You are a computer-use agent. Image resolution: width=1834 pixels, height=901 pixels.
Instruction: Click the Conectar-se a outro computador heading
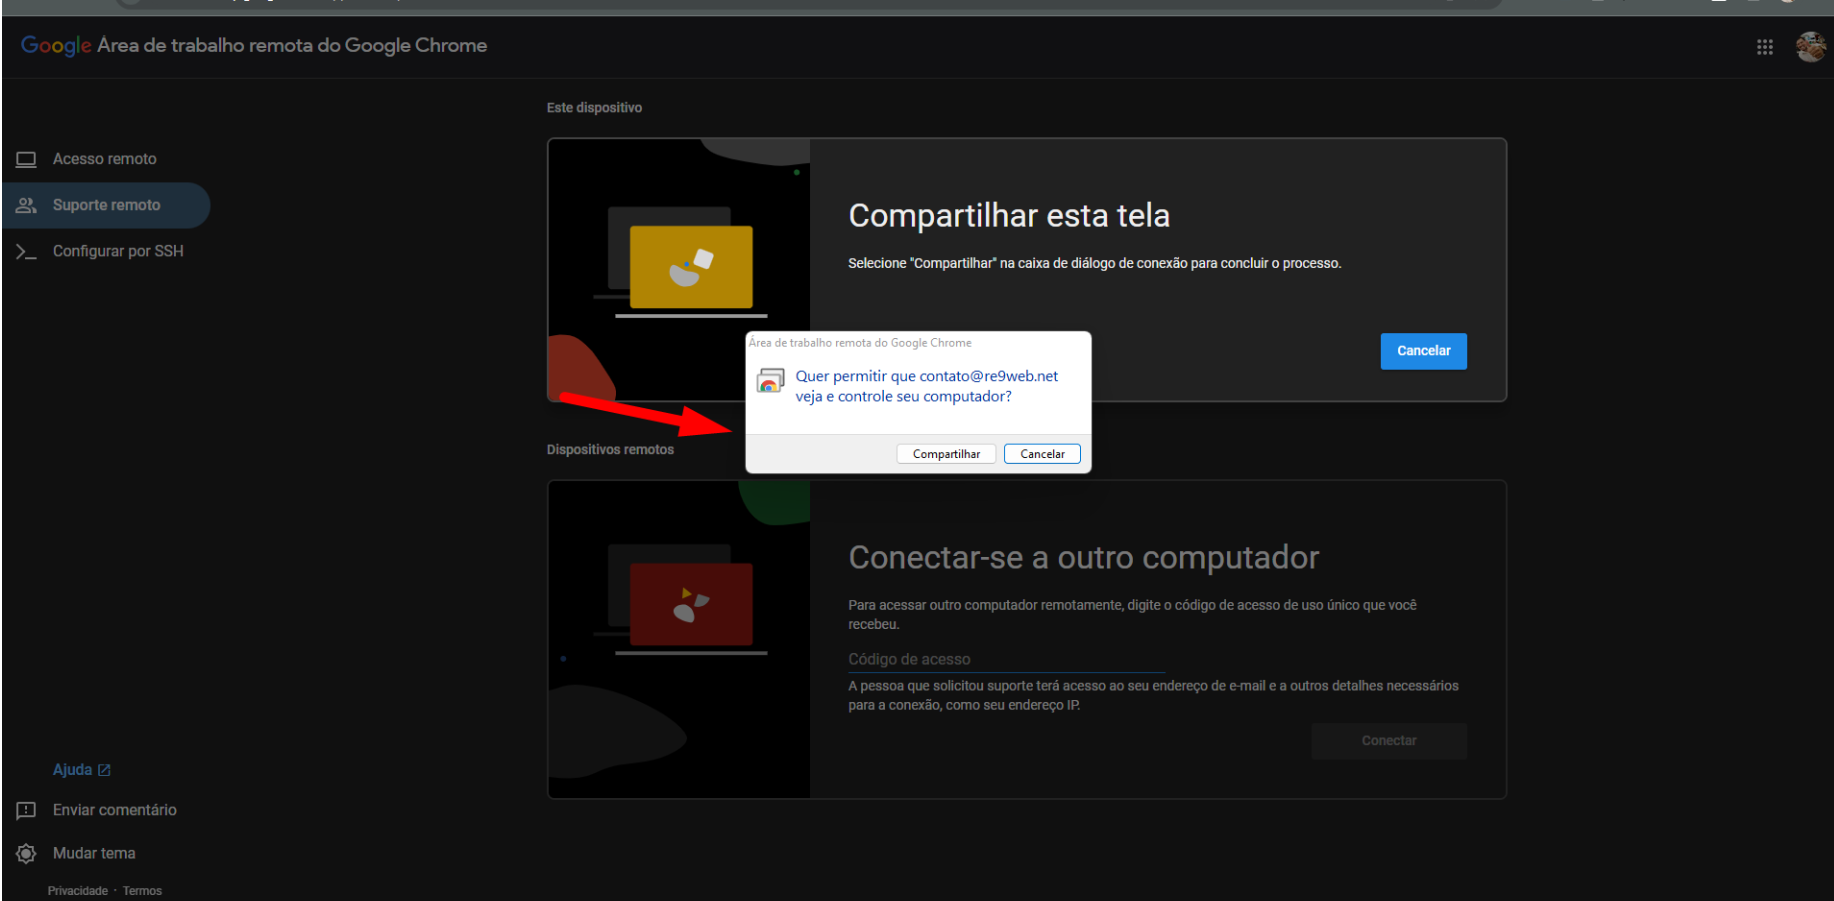pyautogui.click(x=1084, y=558)
